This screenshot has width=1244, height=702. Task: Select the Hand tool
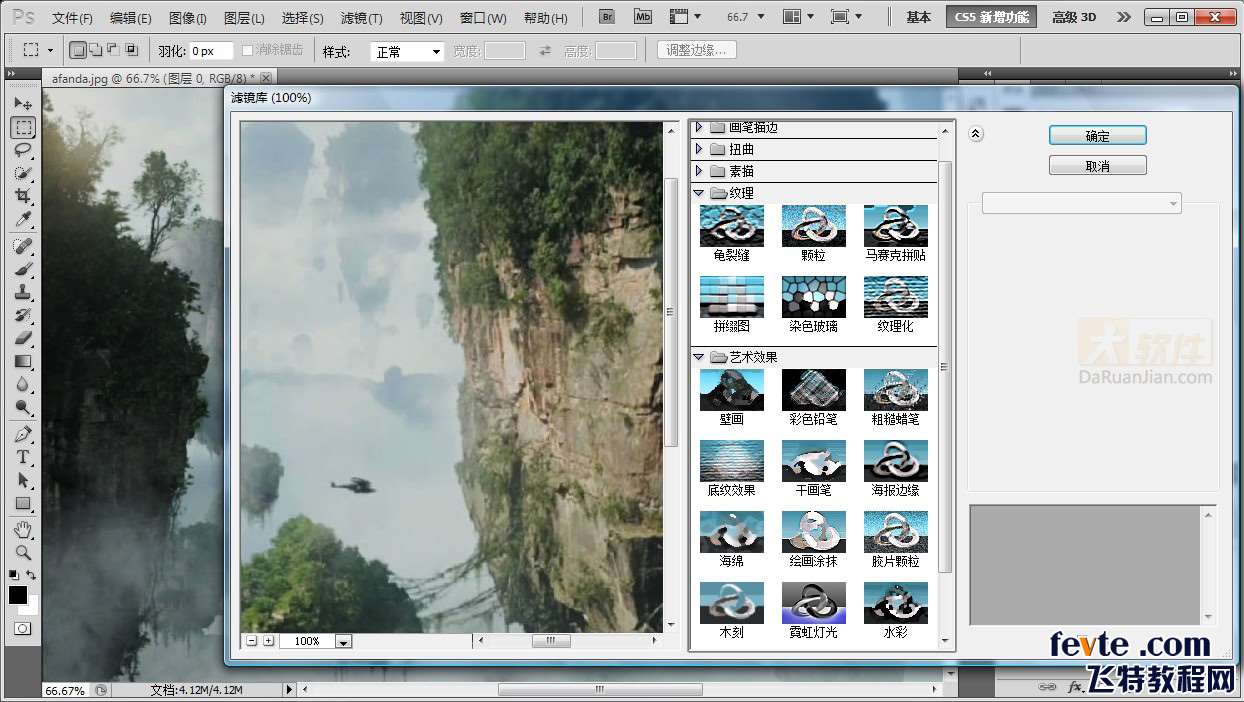(23, 529)
